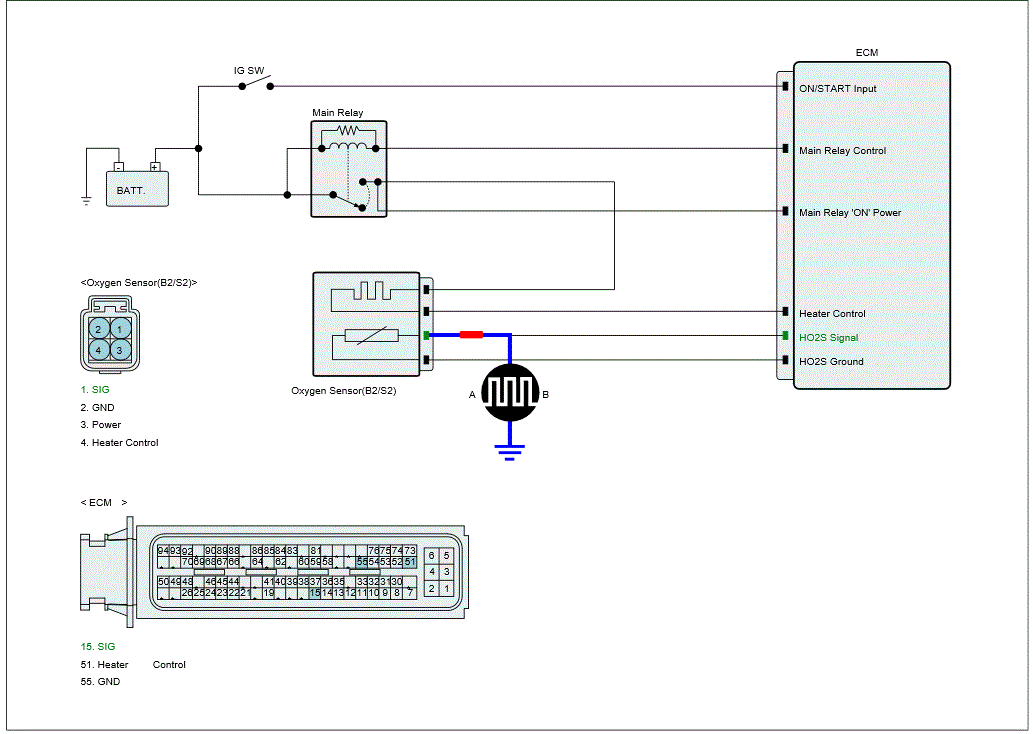
Task: Click the oscilloscope waveform symbol
Action: tap(510, 393)
